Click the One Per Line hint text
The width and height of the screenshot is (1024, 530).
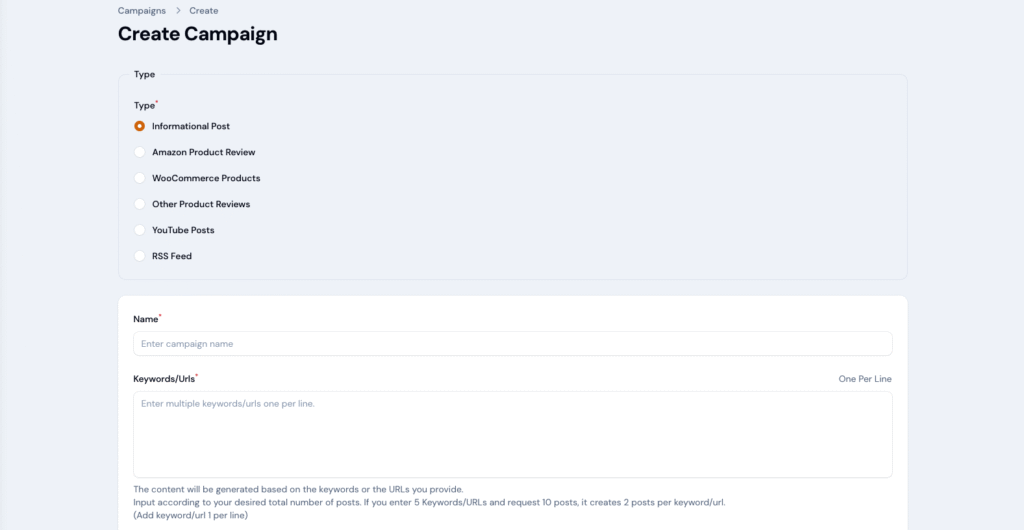coord(865,379)
